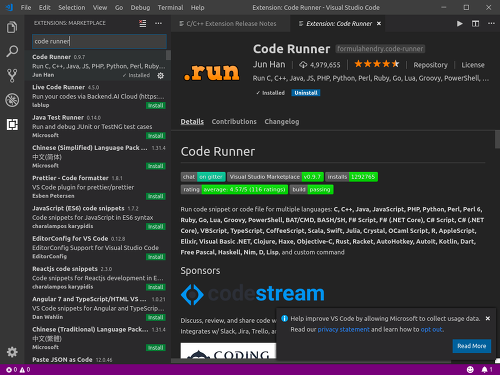
Task: Open the Explorer view in activity bar
Action: [x=12, y=27]
